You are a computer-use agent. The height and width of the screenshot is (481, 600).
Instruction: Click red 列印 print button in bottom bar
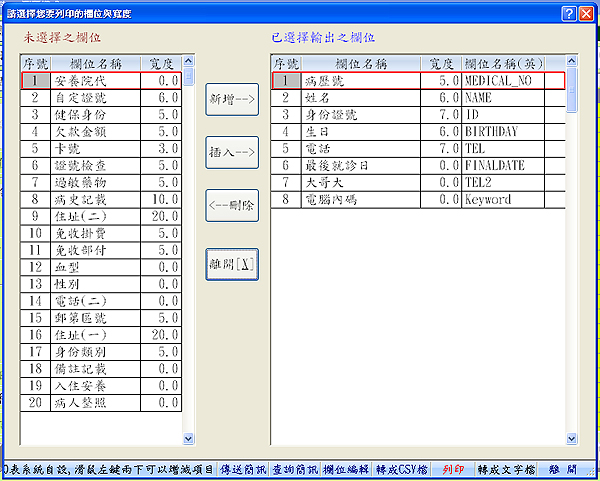452,469
